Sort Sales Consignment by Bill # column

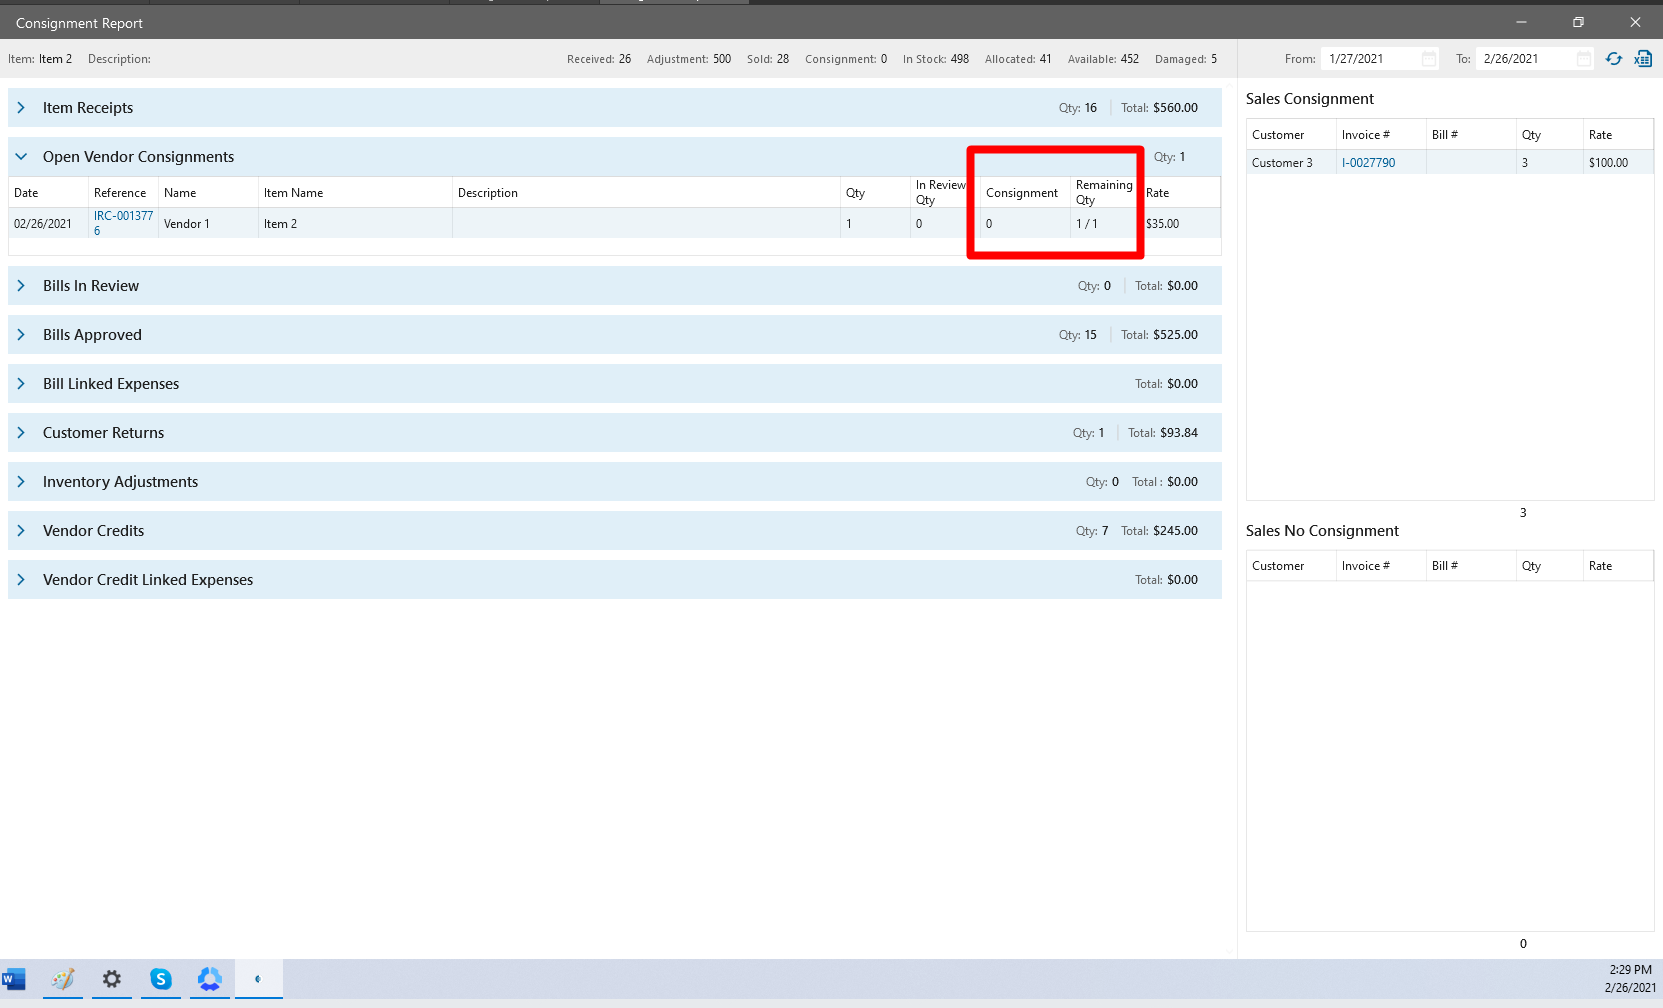tap(1471, 135)
